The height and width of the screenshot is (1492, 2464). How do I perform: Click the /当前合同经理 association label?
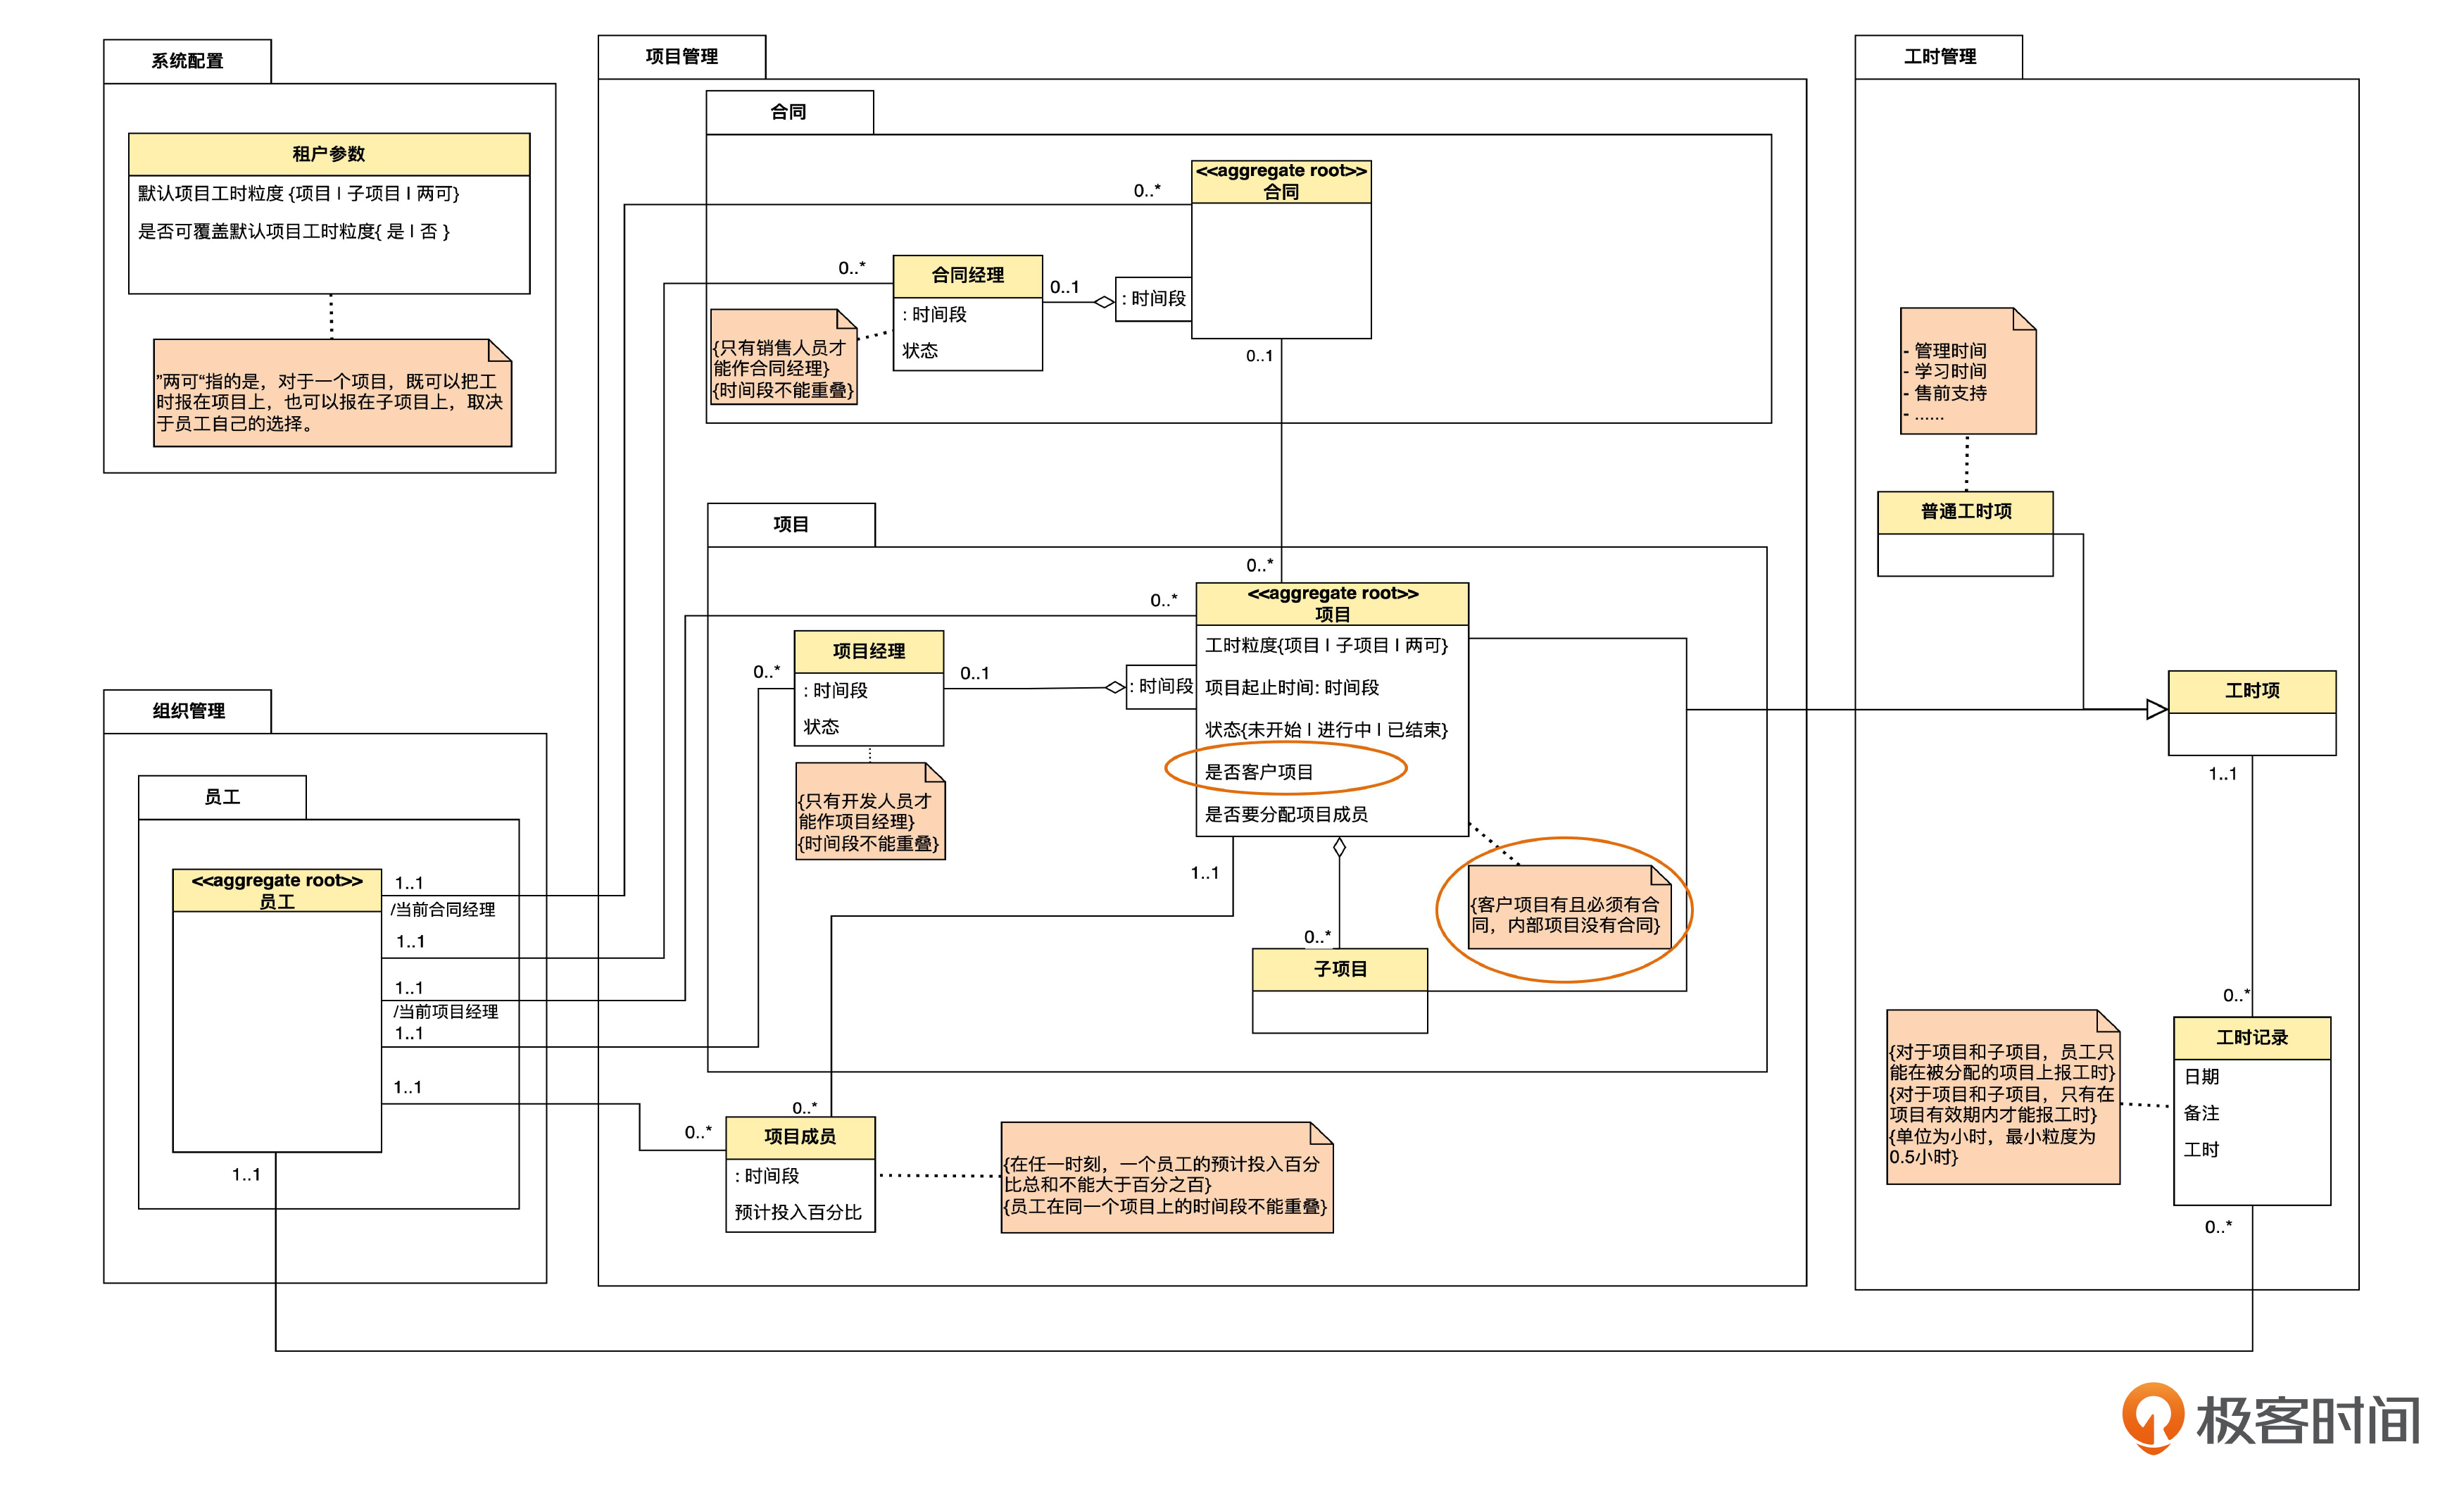[443, 910]
